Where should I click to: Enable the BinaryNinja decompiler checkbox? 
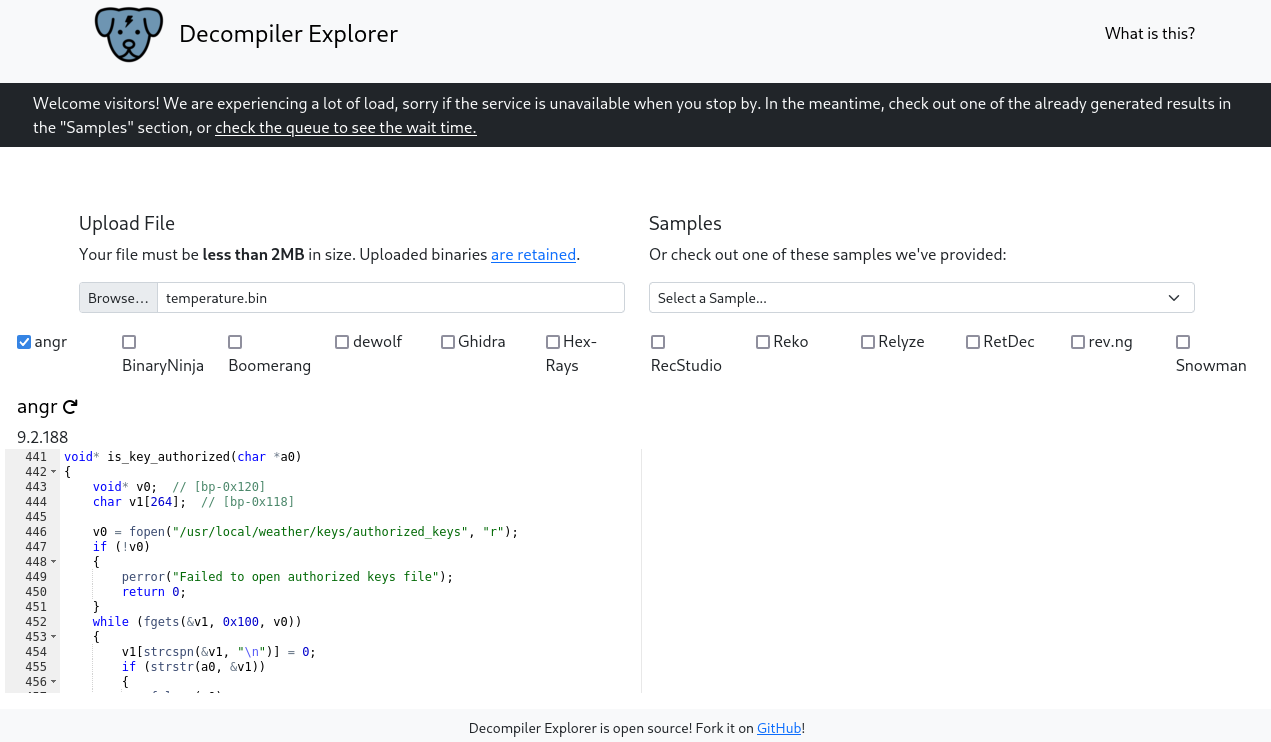tap(129, 342)
